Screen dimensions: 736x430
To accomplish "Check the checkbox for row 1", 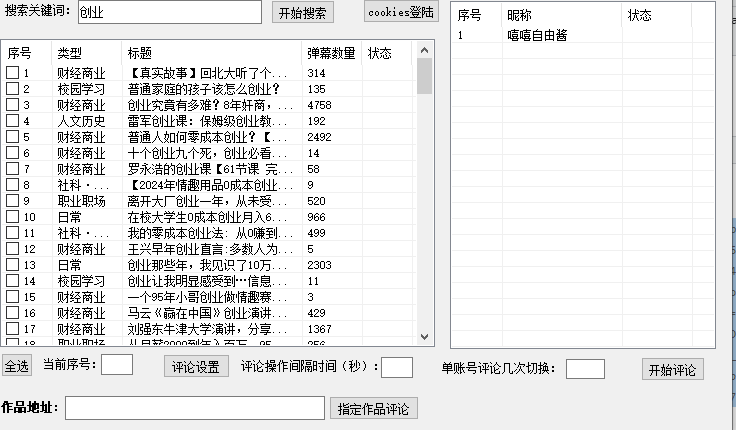I will tap(12, 74).
